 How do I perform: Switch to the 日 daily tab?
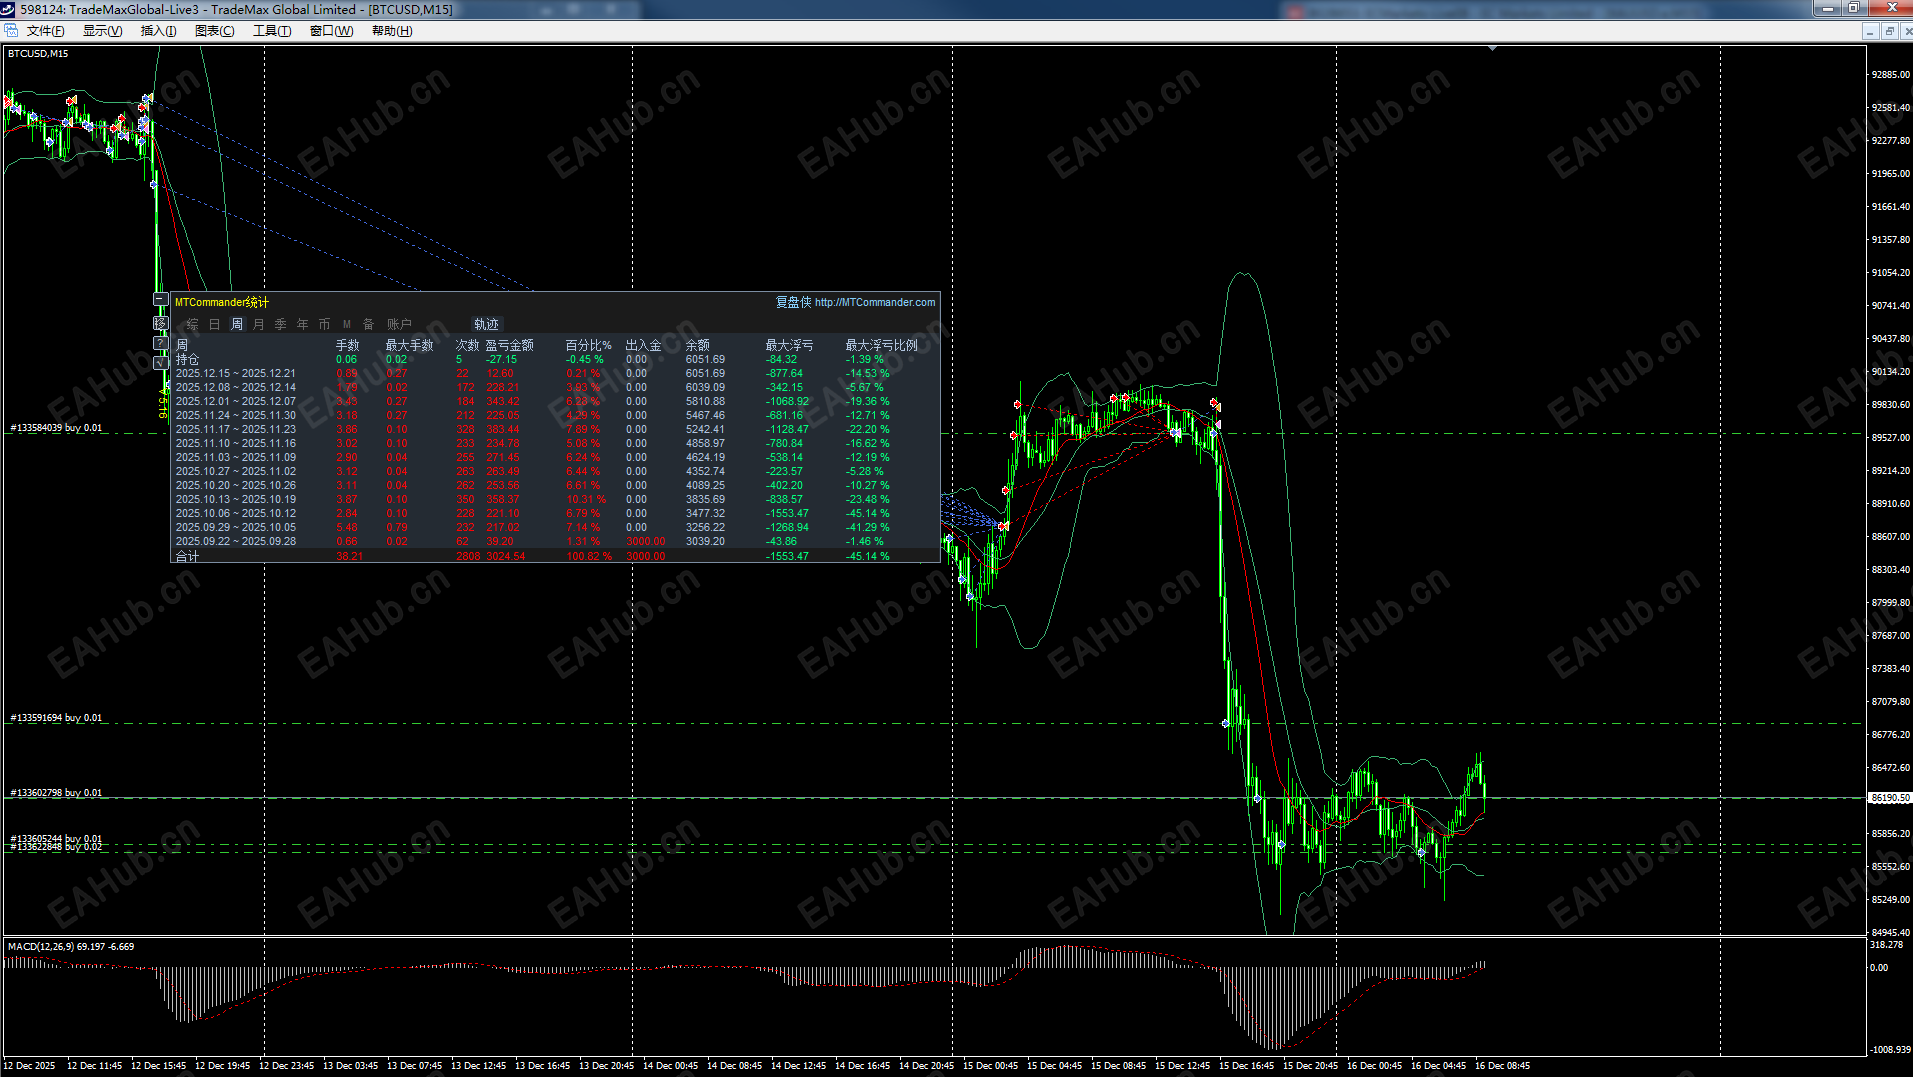point(214,324)
